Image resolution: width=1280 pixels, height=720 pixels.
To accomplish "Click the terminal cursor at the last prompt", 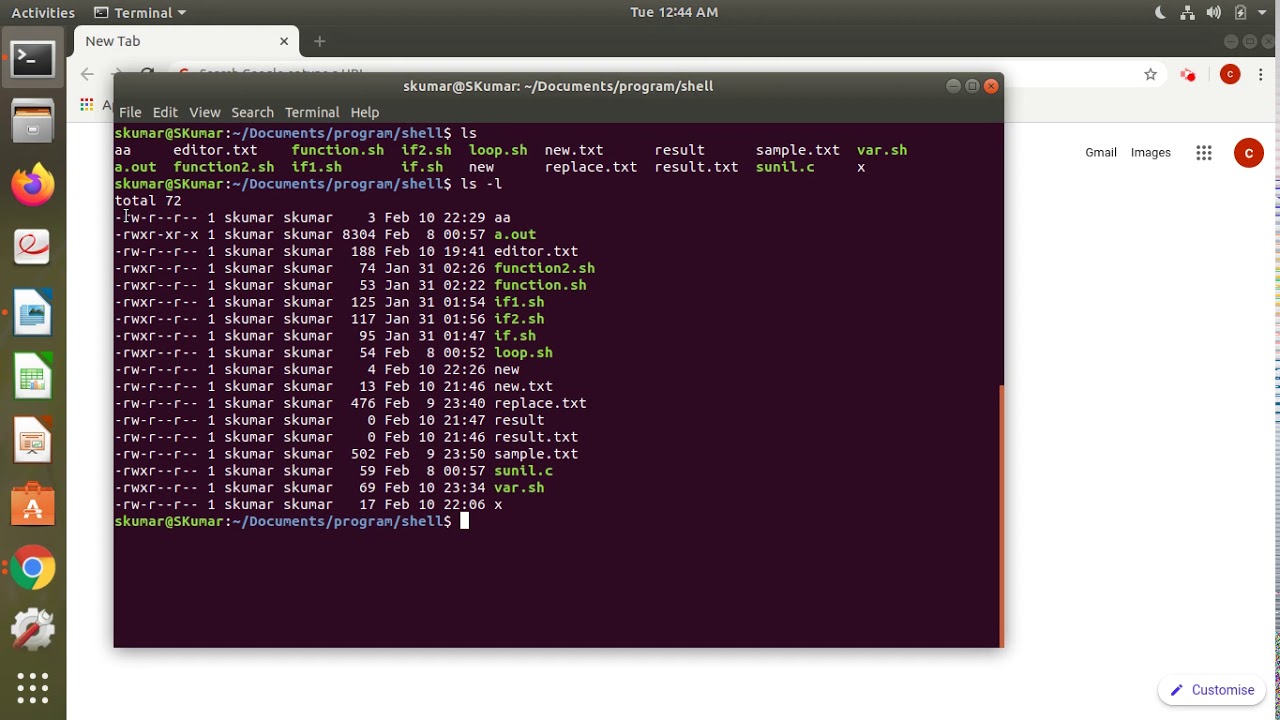I will [464, 522].
